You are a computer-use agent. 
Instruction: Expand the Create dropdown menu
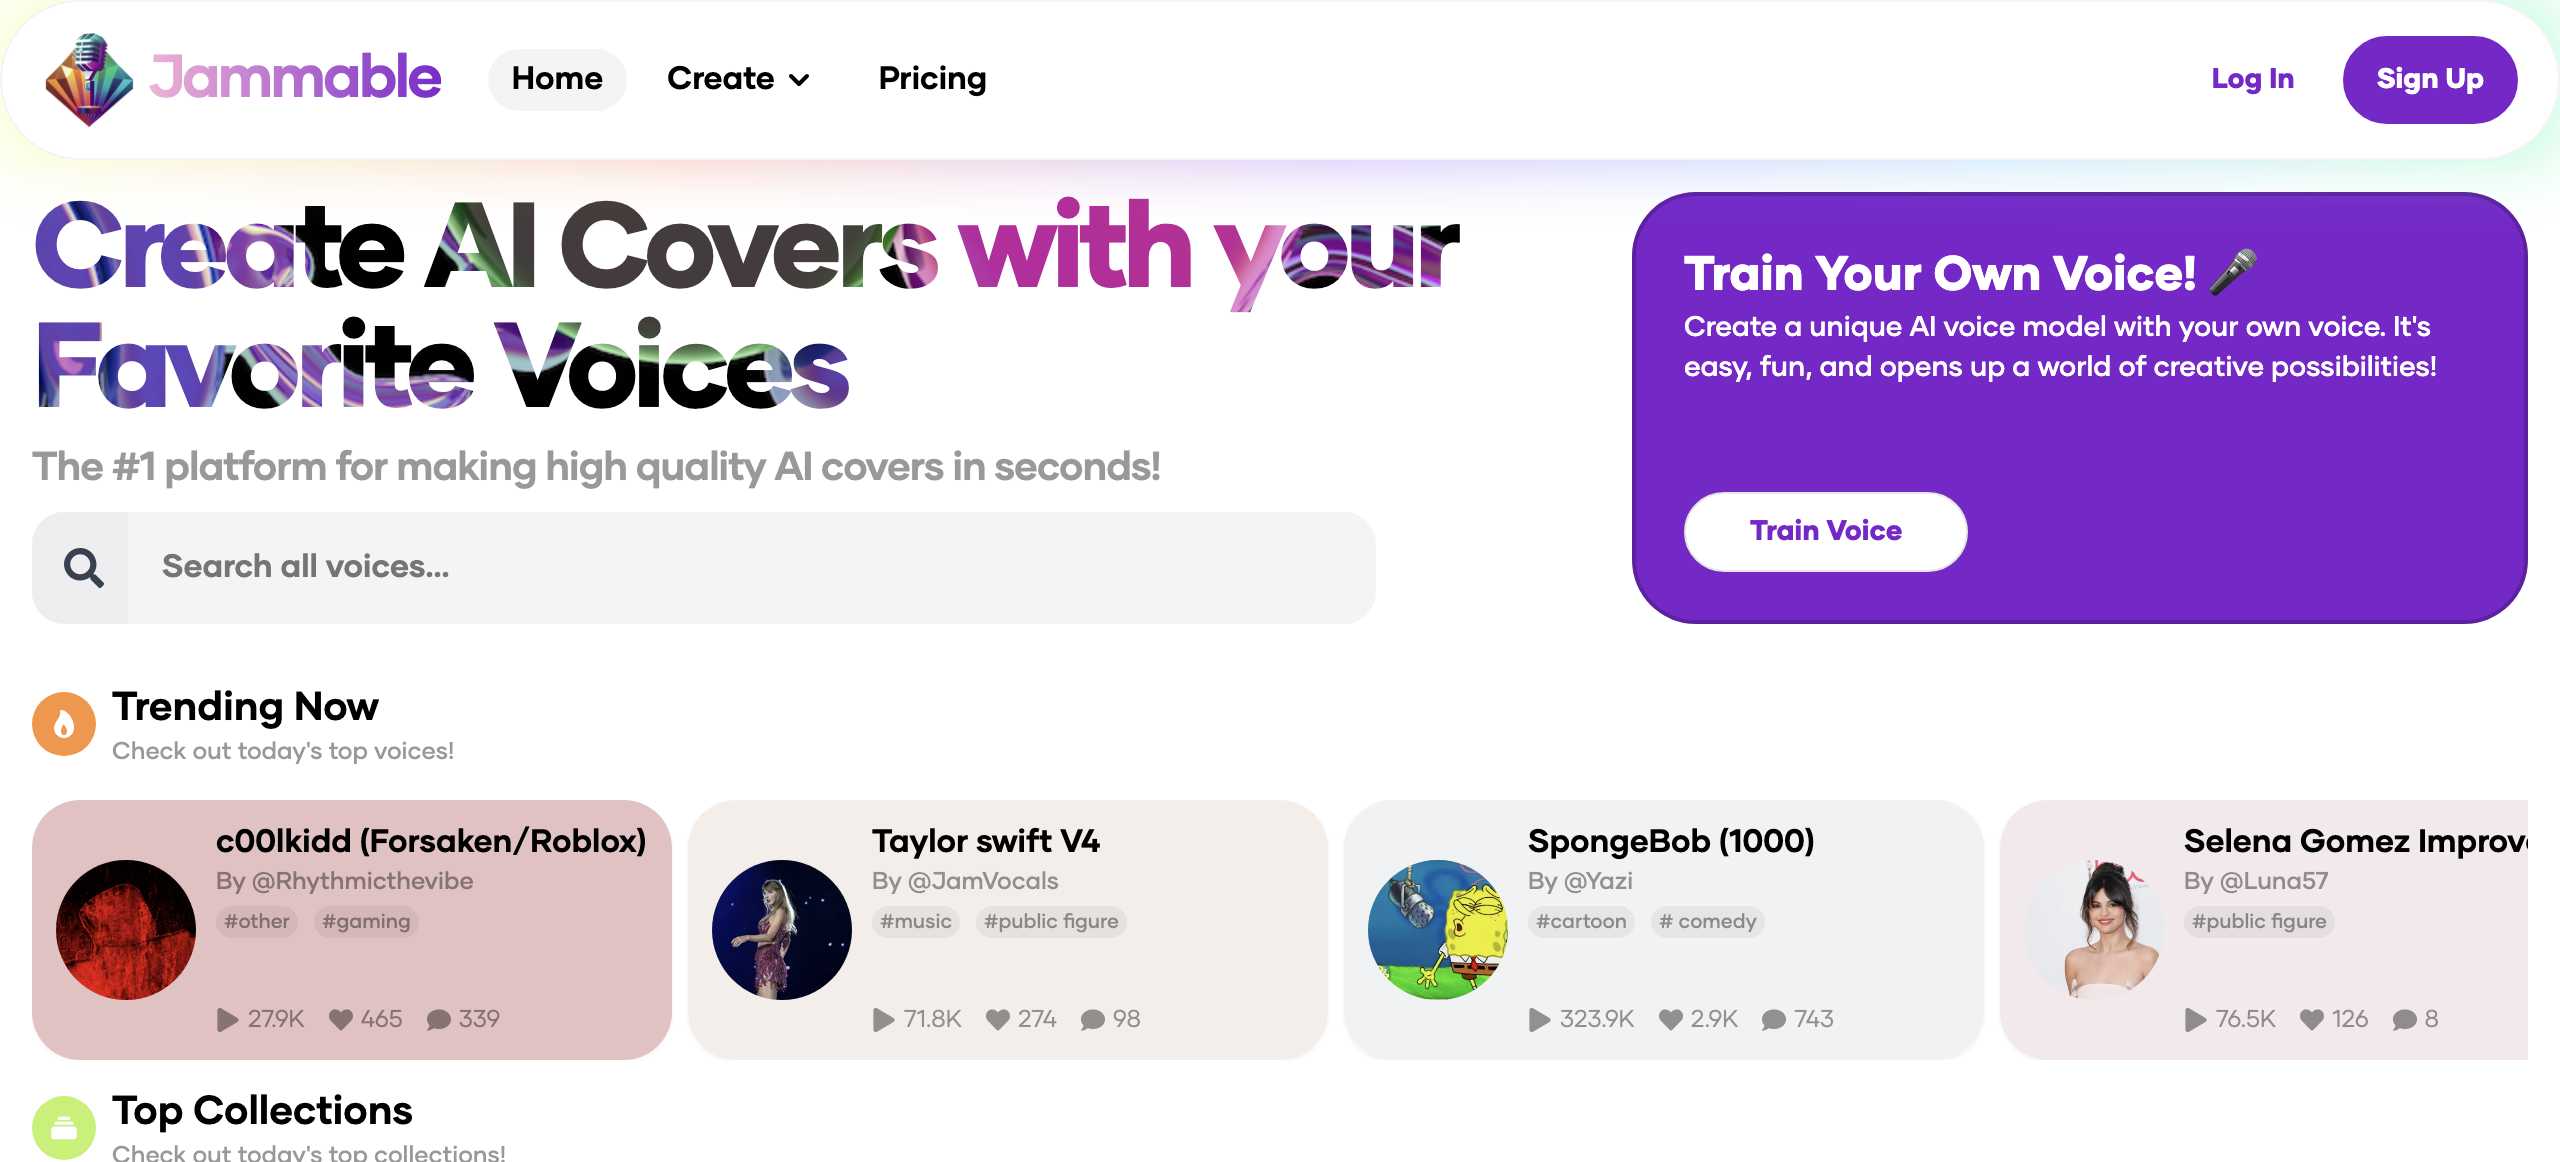tap(738, 79)
